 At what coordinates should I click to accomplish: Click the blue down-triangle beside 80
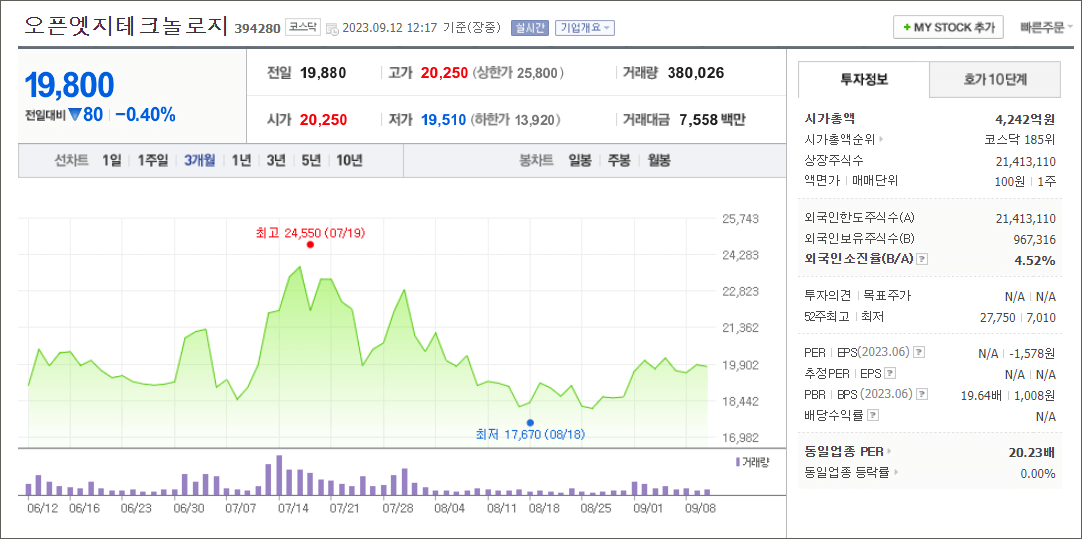[74, 115]
